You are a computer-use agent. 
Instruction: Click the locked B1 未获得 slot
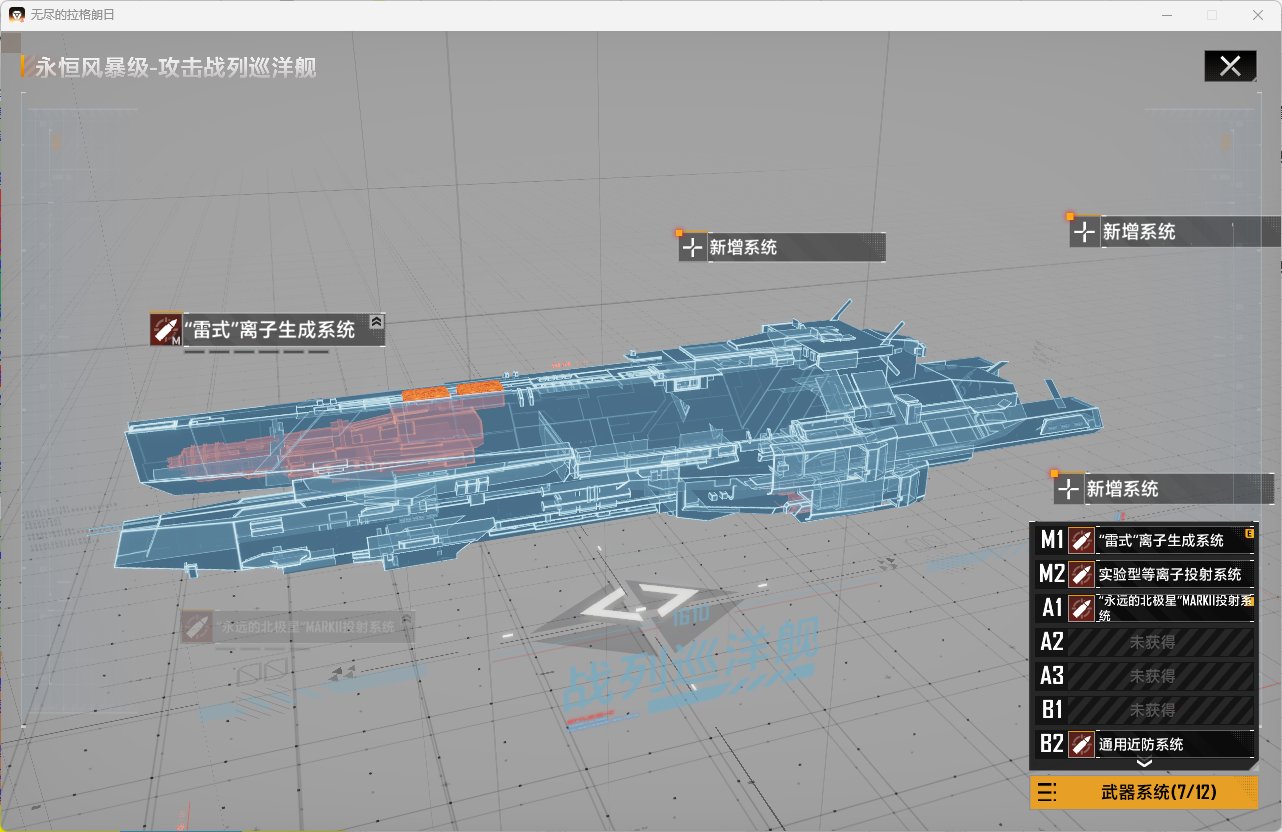(x=1152, y=710)
